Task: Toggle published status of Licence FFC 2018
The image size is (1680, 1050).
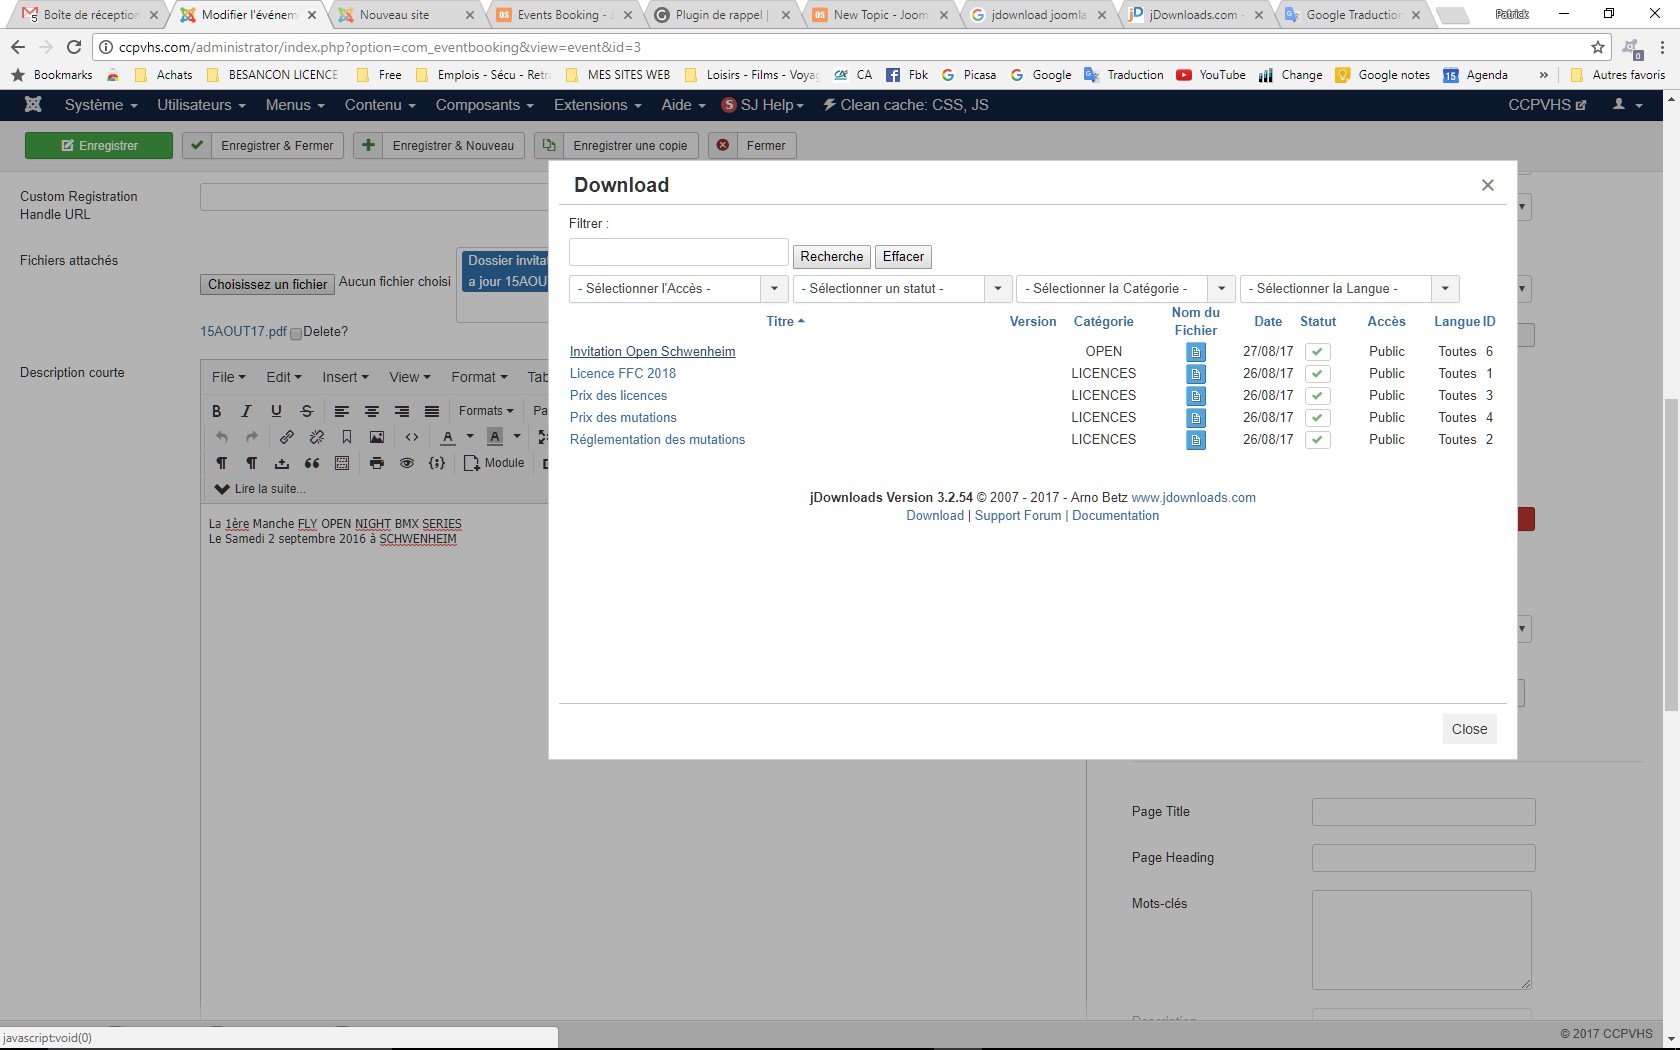Action: (1317, 374)
